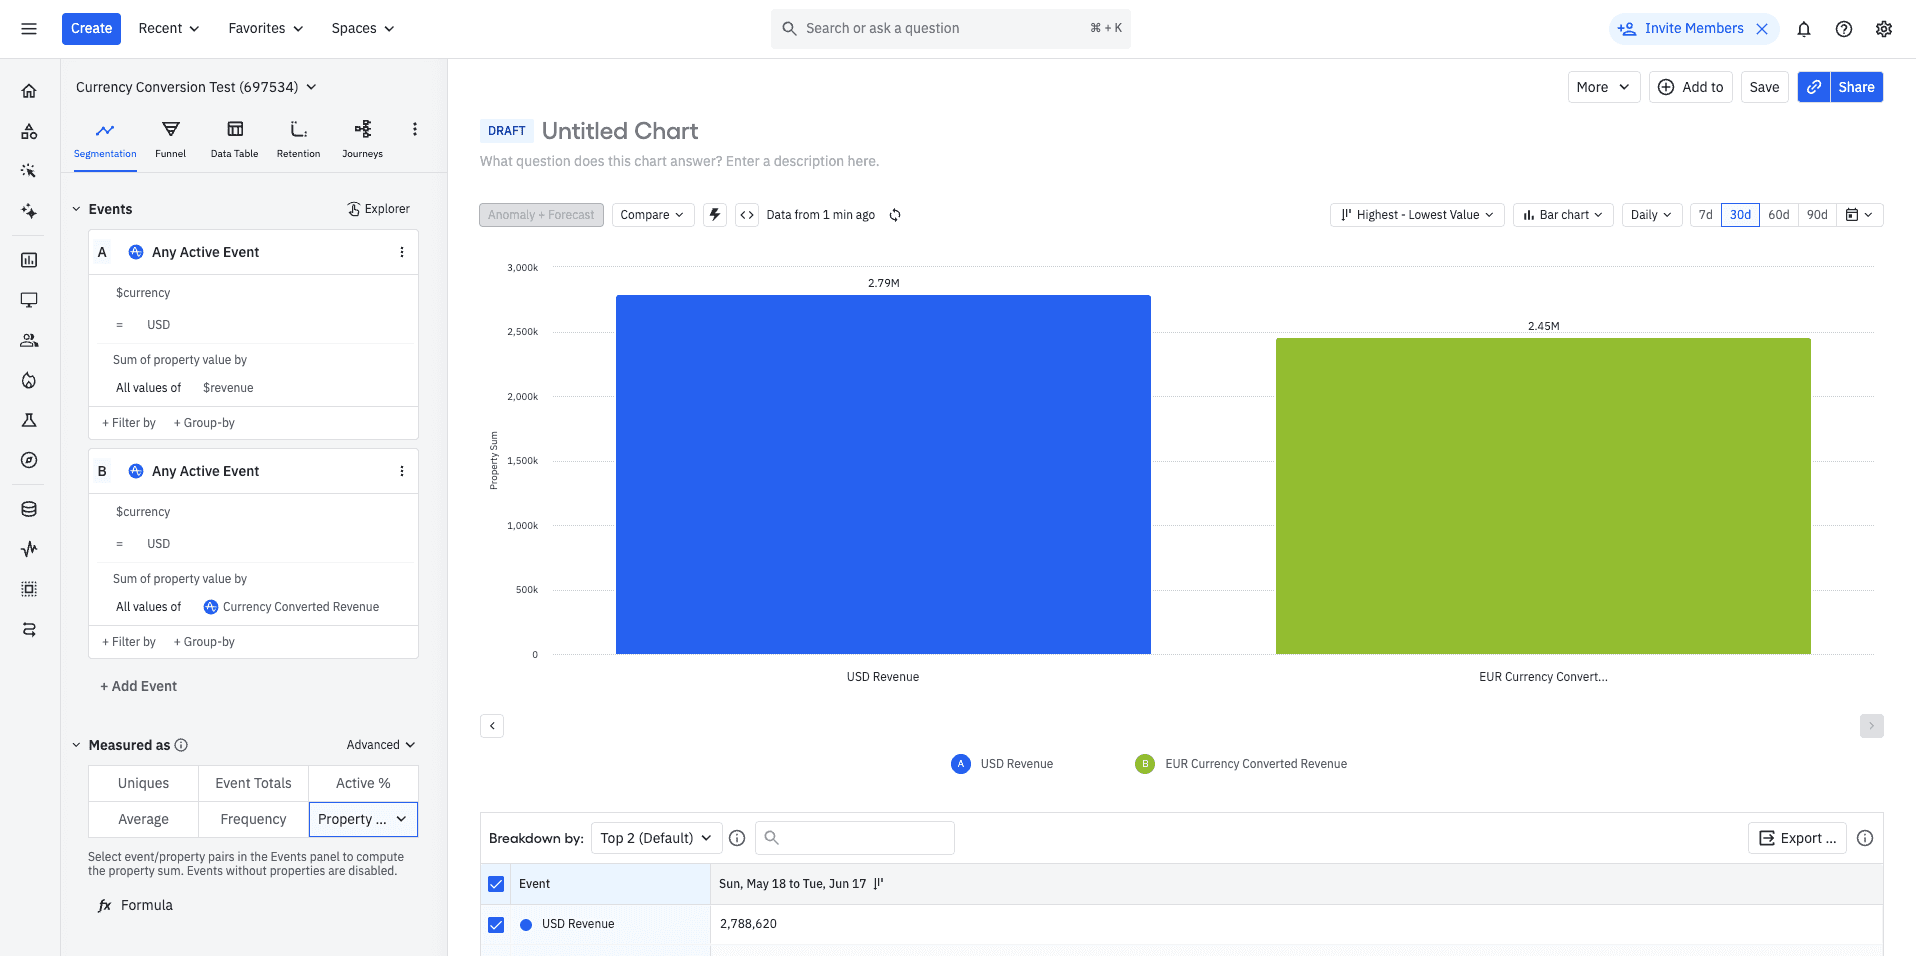This screenshot has width=1916, height=956.
Task: Switch to the Retention tab
Action: 298,139
